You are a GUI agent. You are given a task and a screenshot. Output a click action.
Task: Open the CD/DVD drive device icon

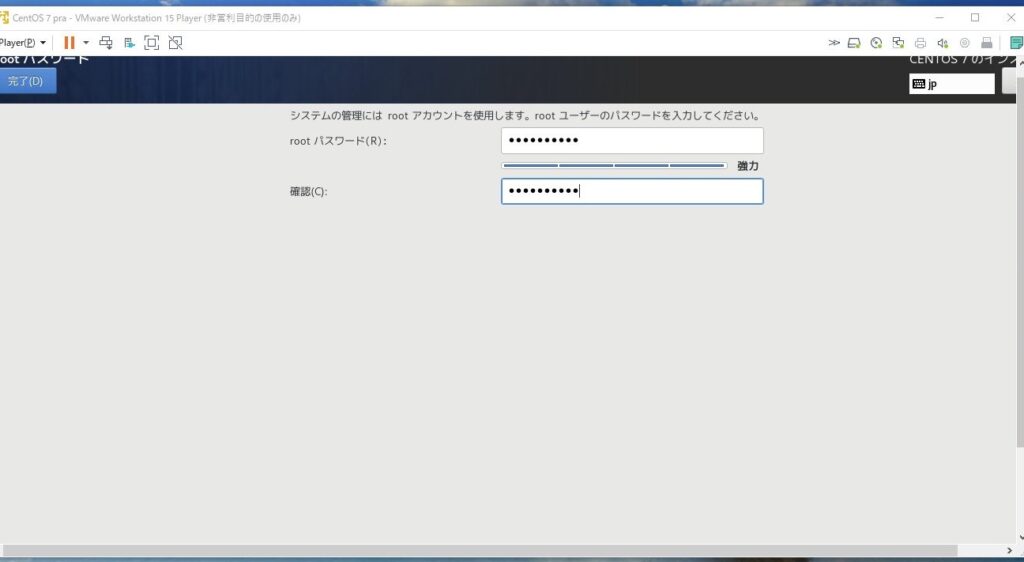click(x=876, y=43)
